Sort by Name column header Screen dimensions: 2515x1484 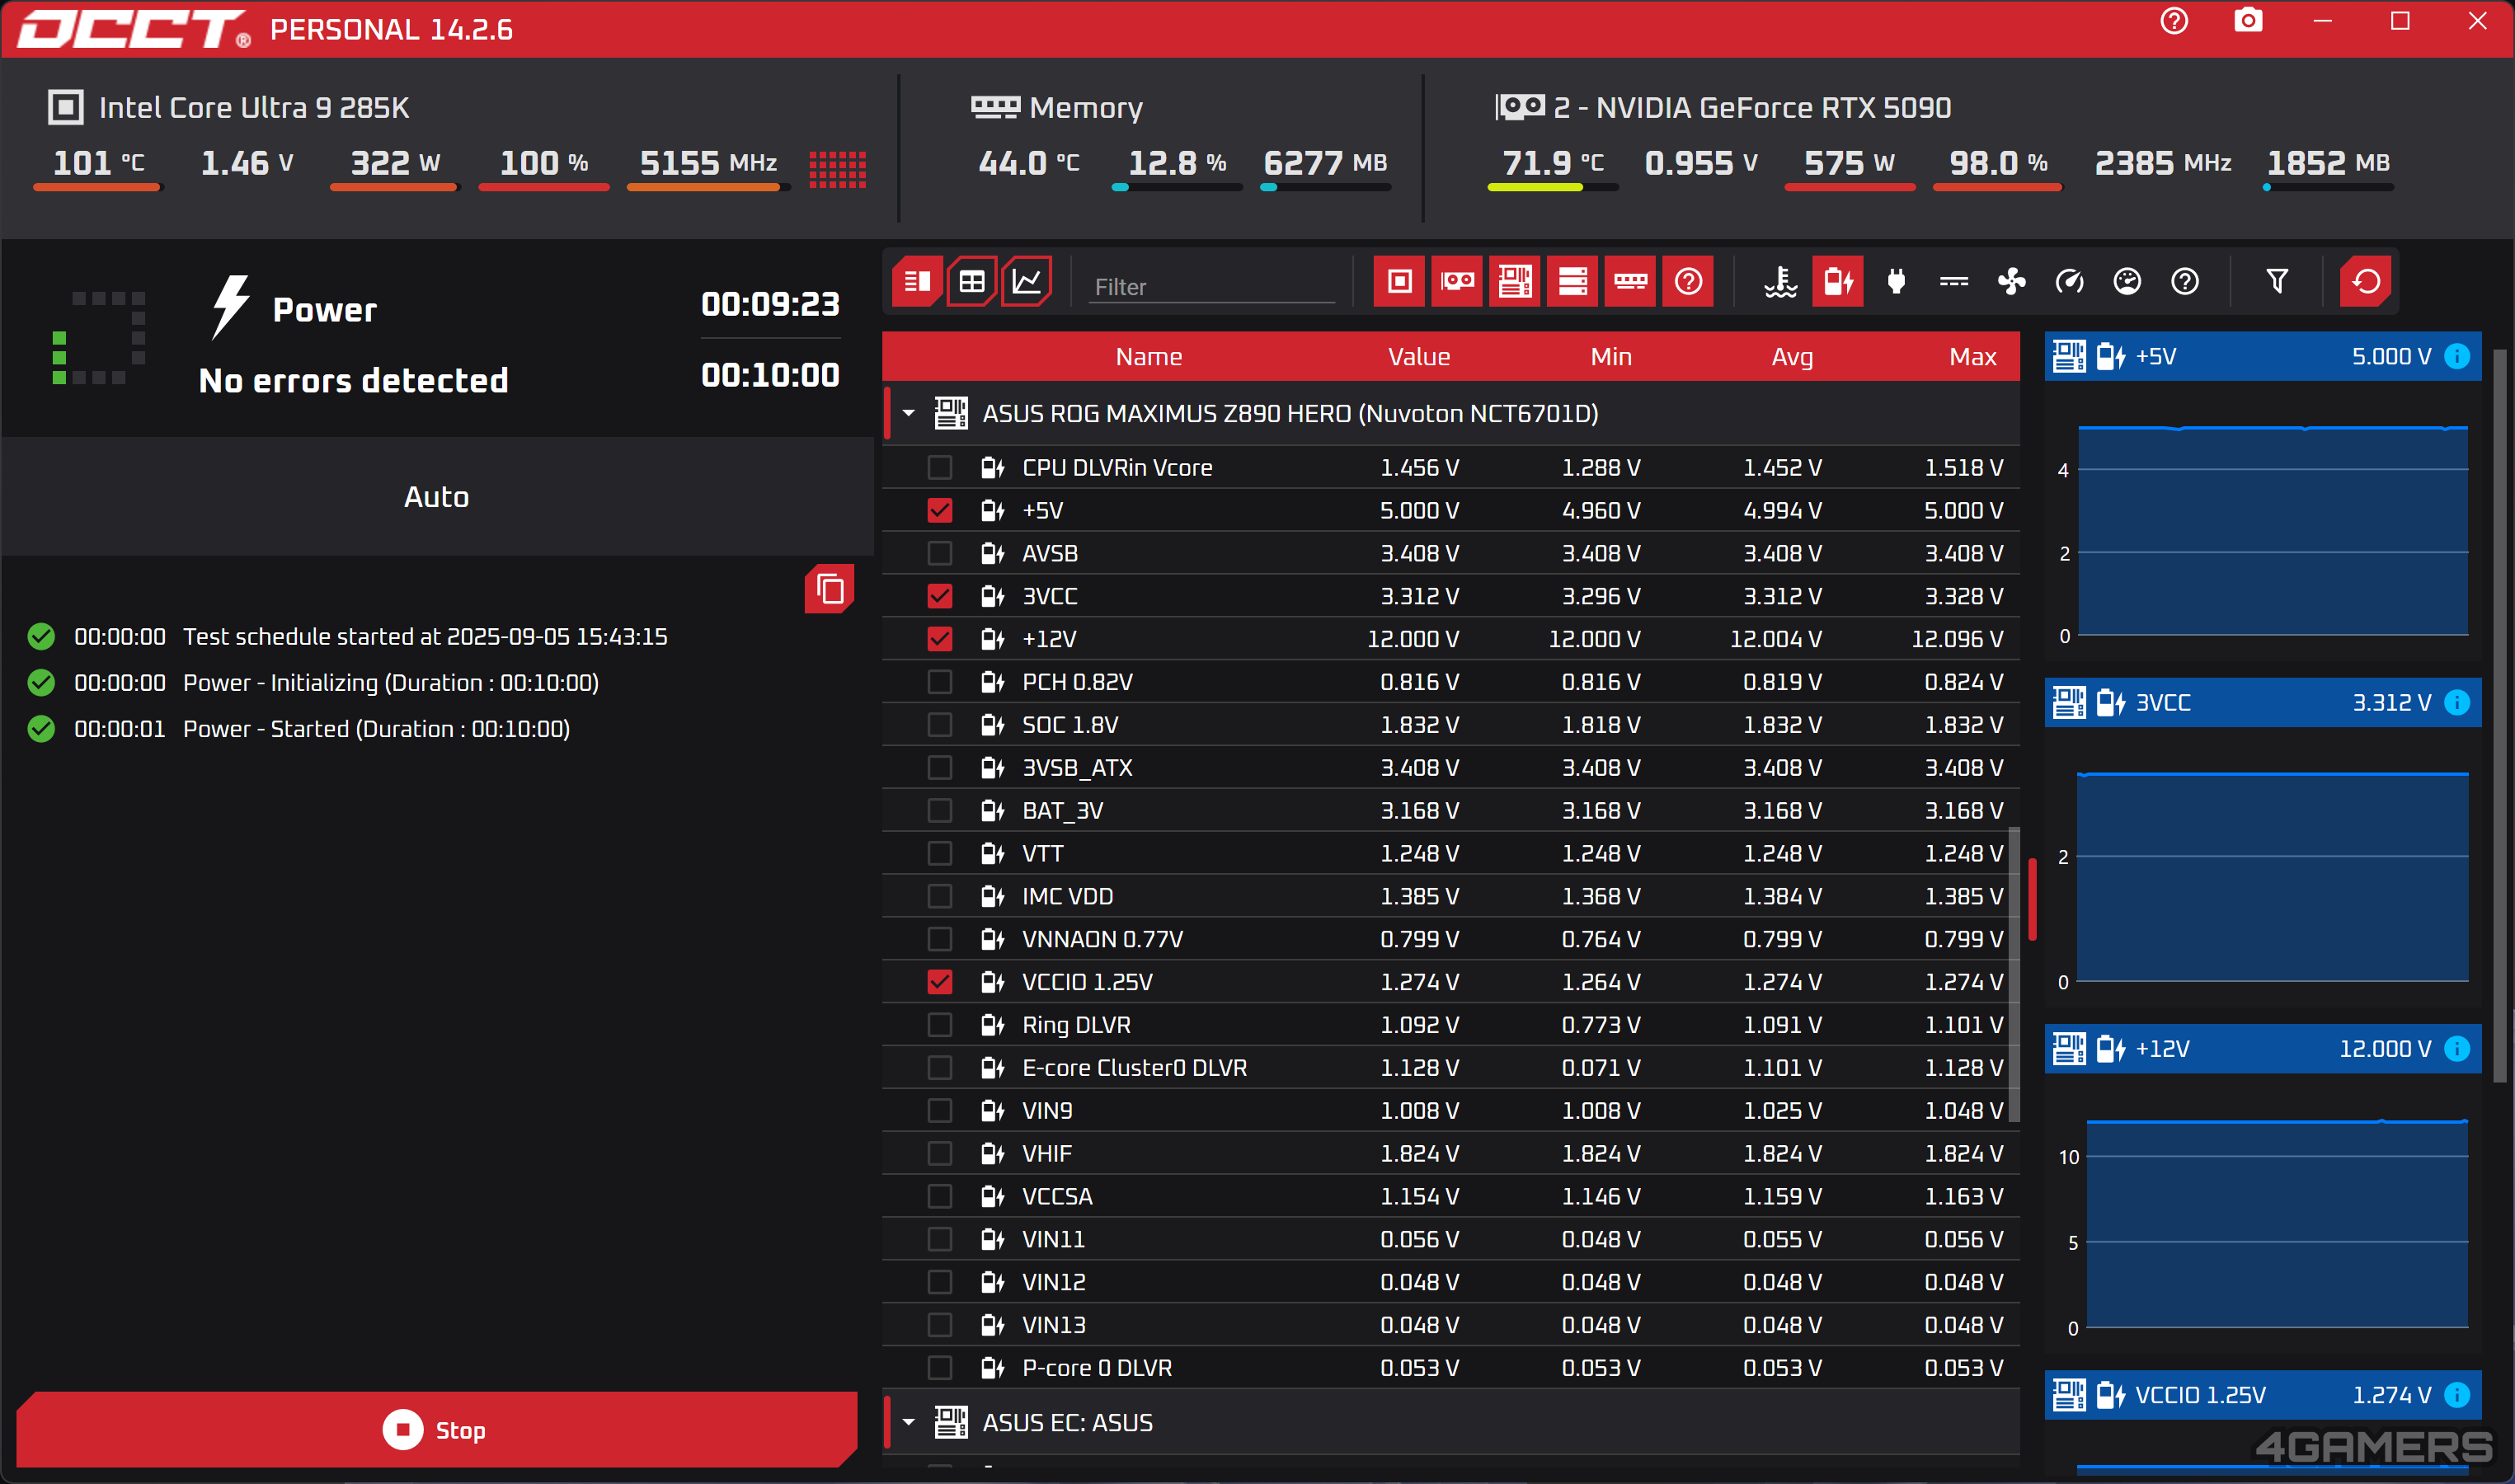[1149, 357]
